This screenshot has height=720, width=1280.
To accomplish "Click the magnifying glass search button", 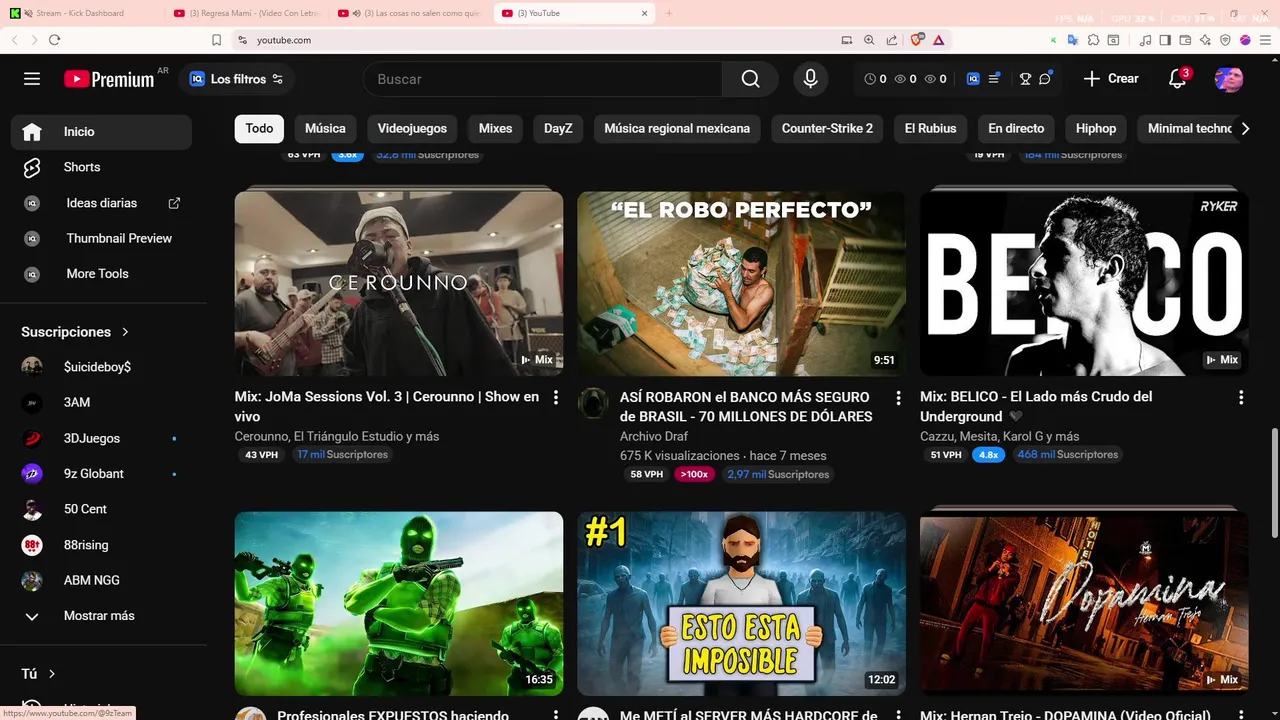I will 750,79.
